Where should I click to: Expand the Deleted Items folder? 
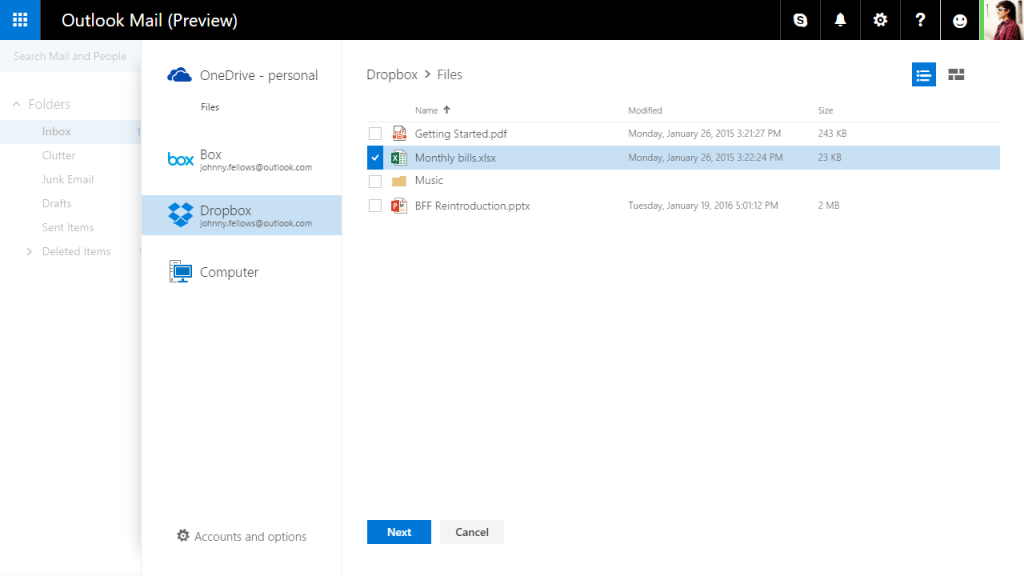tap(29, 251)
